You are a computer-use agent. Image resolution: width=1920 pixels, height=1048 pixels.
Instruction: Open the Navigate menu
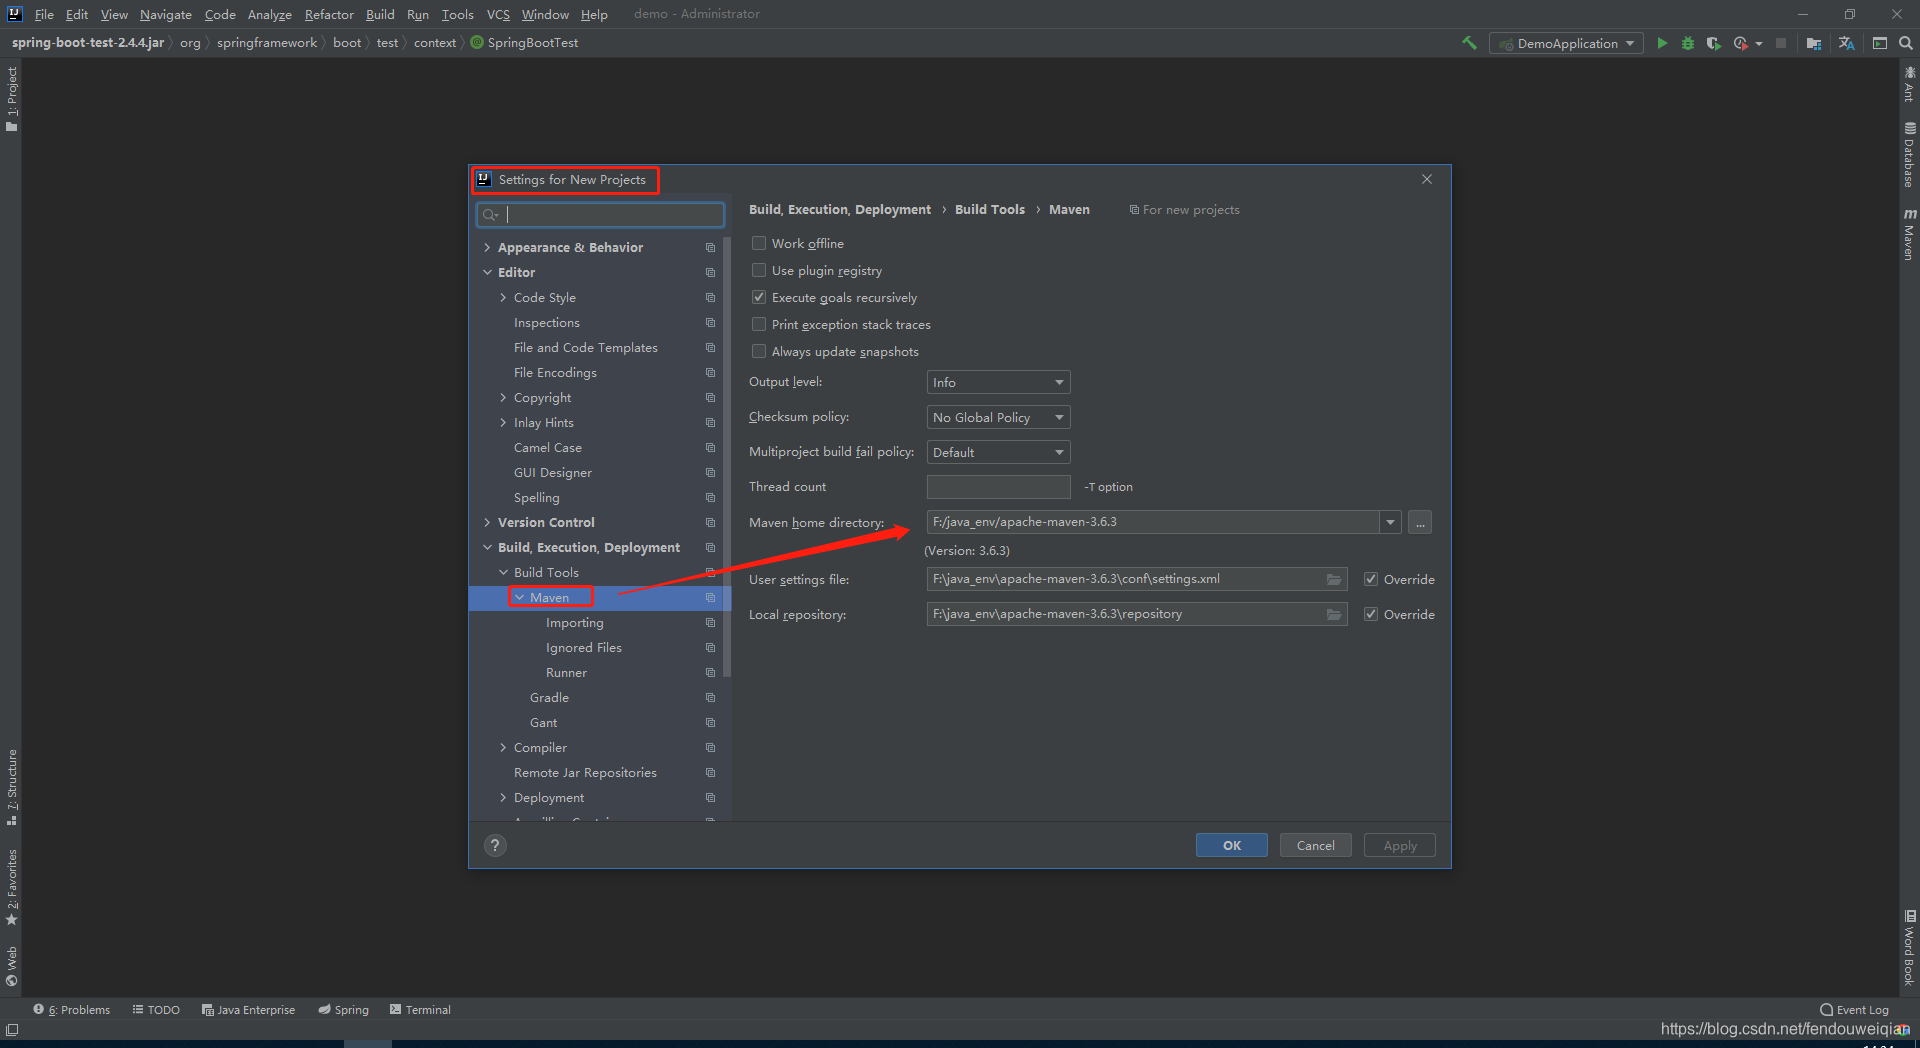point(166,14)
